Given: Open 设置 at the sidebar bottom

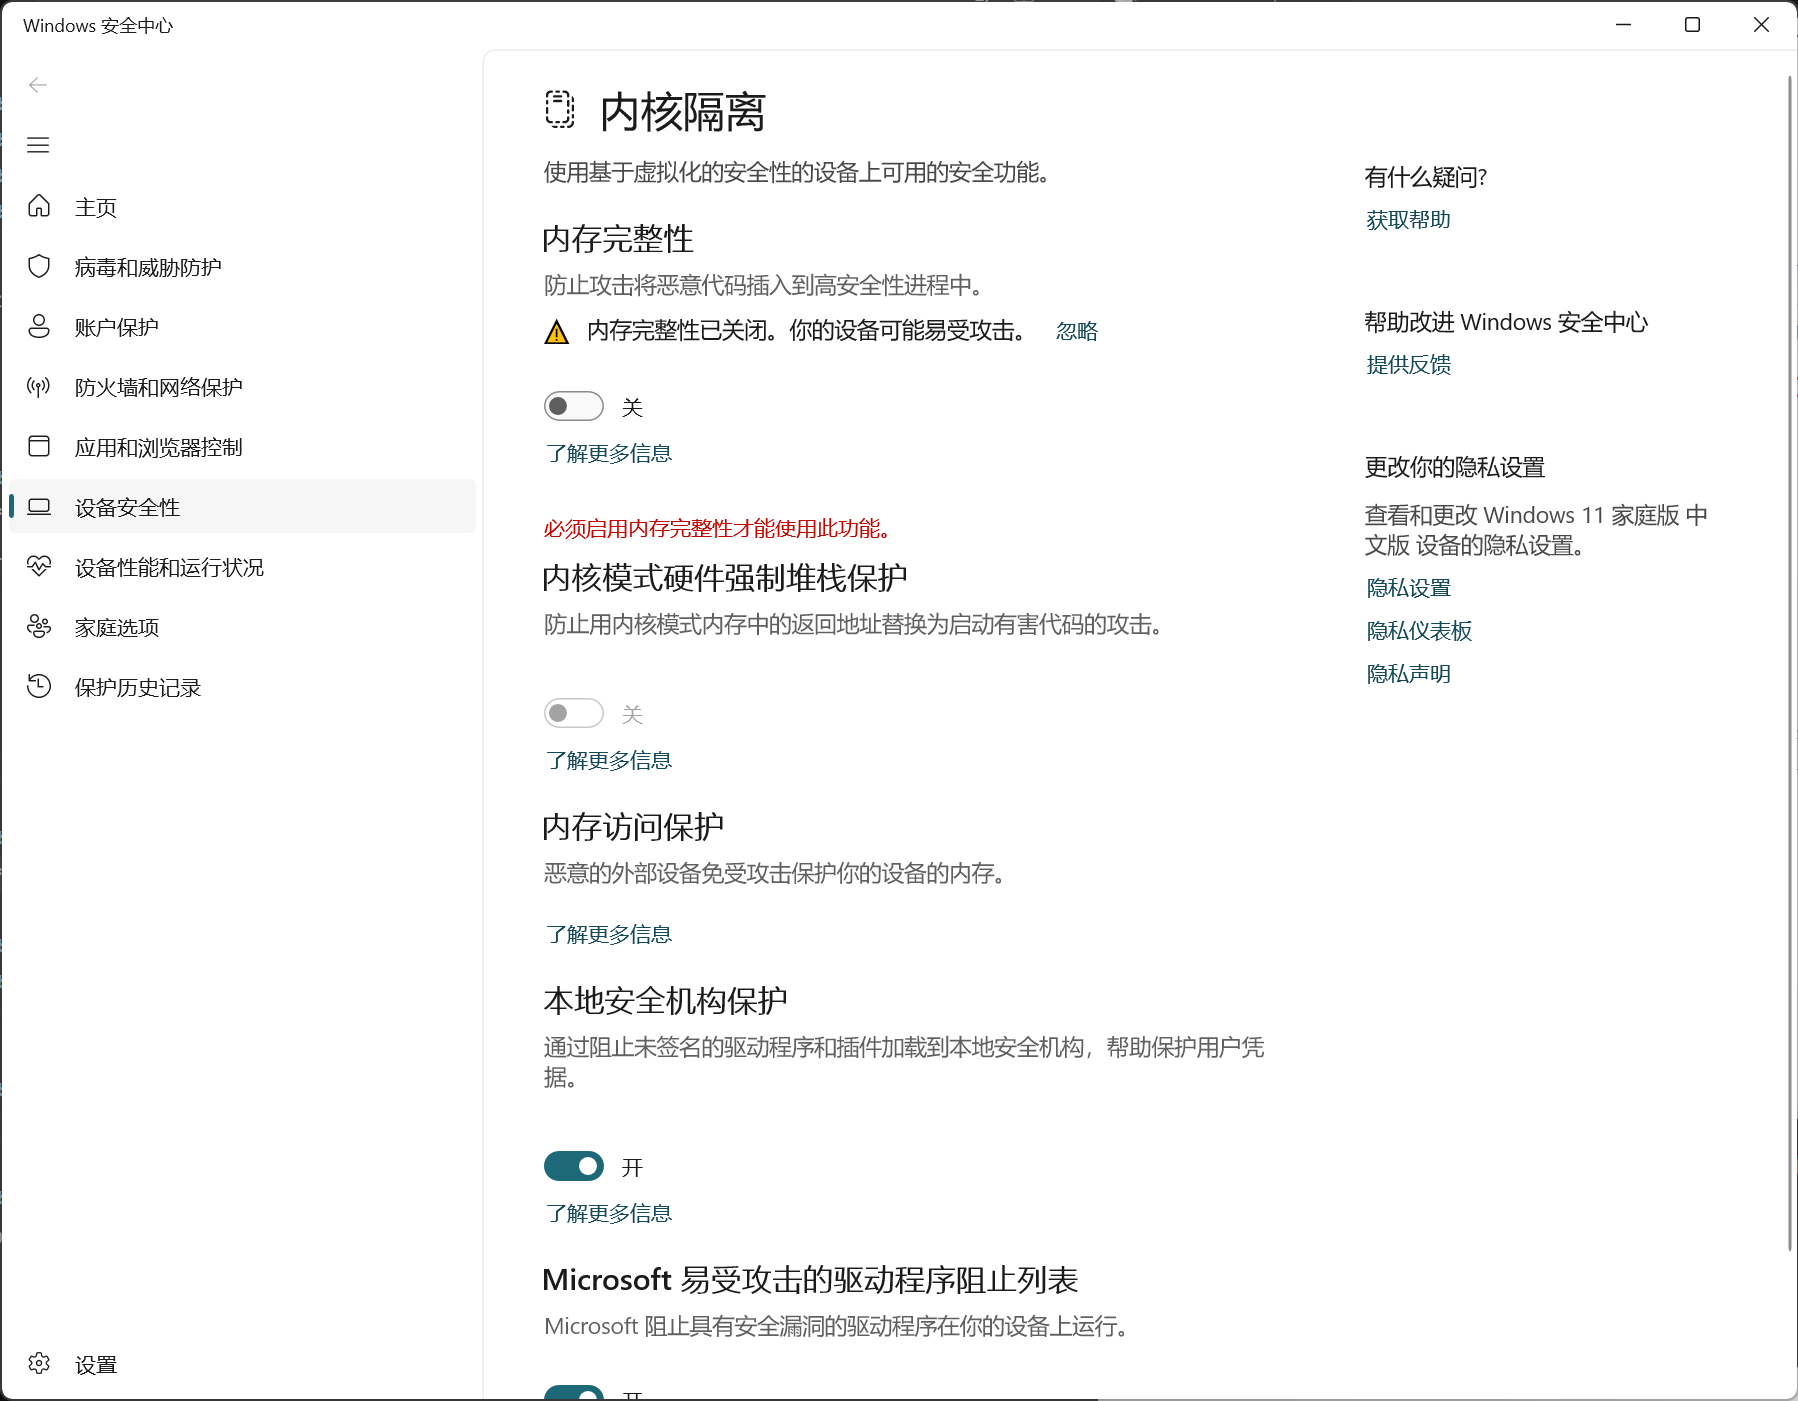Looking at the screenshot, I should (242, 1364).
